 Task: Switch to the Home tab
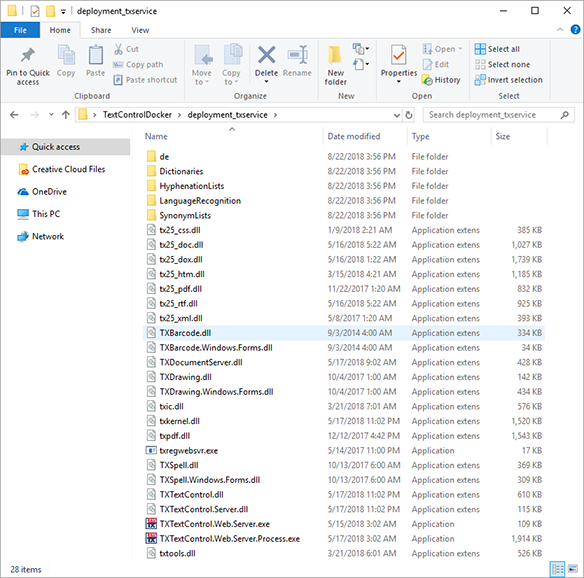click(60, 30)
